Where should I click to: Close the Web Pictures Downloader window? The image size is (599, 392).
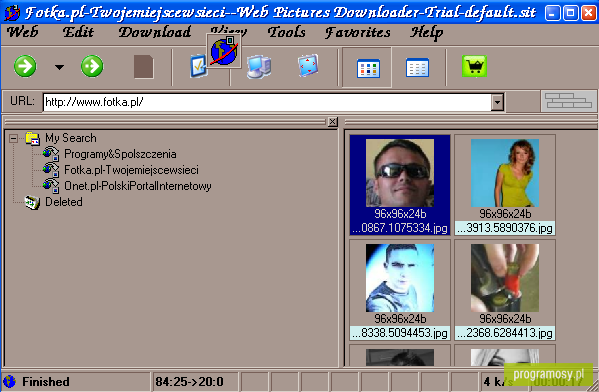589,13
